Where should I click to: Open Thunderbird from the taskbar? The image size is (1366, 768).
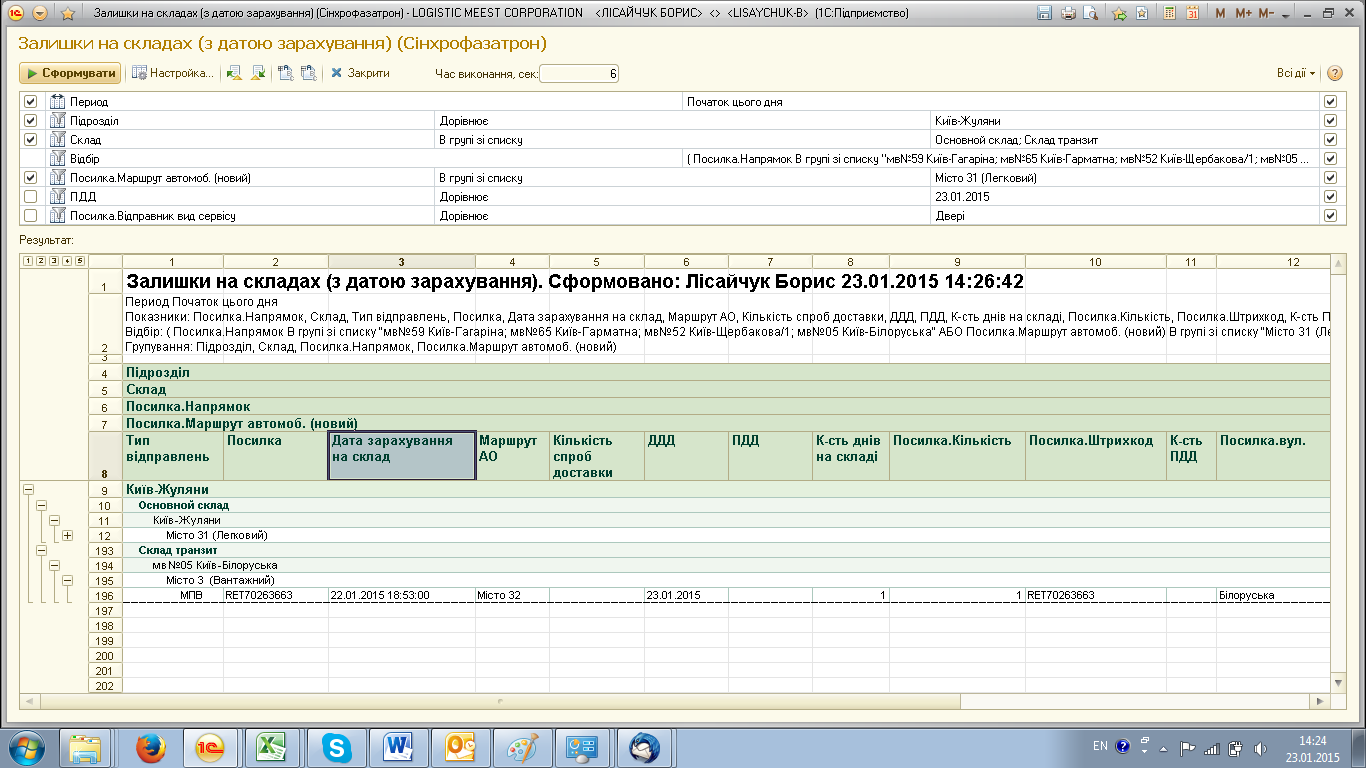645,747
